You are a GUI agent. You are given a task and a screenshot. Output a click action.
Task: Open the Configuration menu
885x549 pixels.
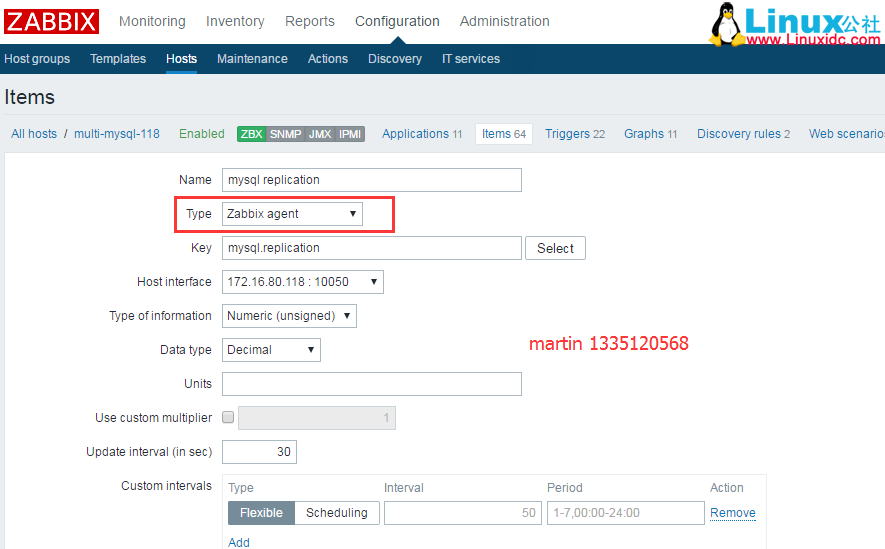pyautogui.click(x=397, y=21)
